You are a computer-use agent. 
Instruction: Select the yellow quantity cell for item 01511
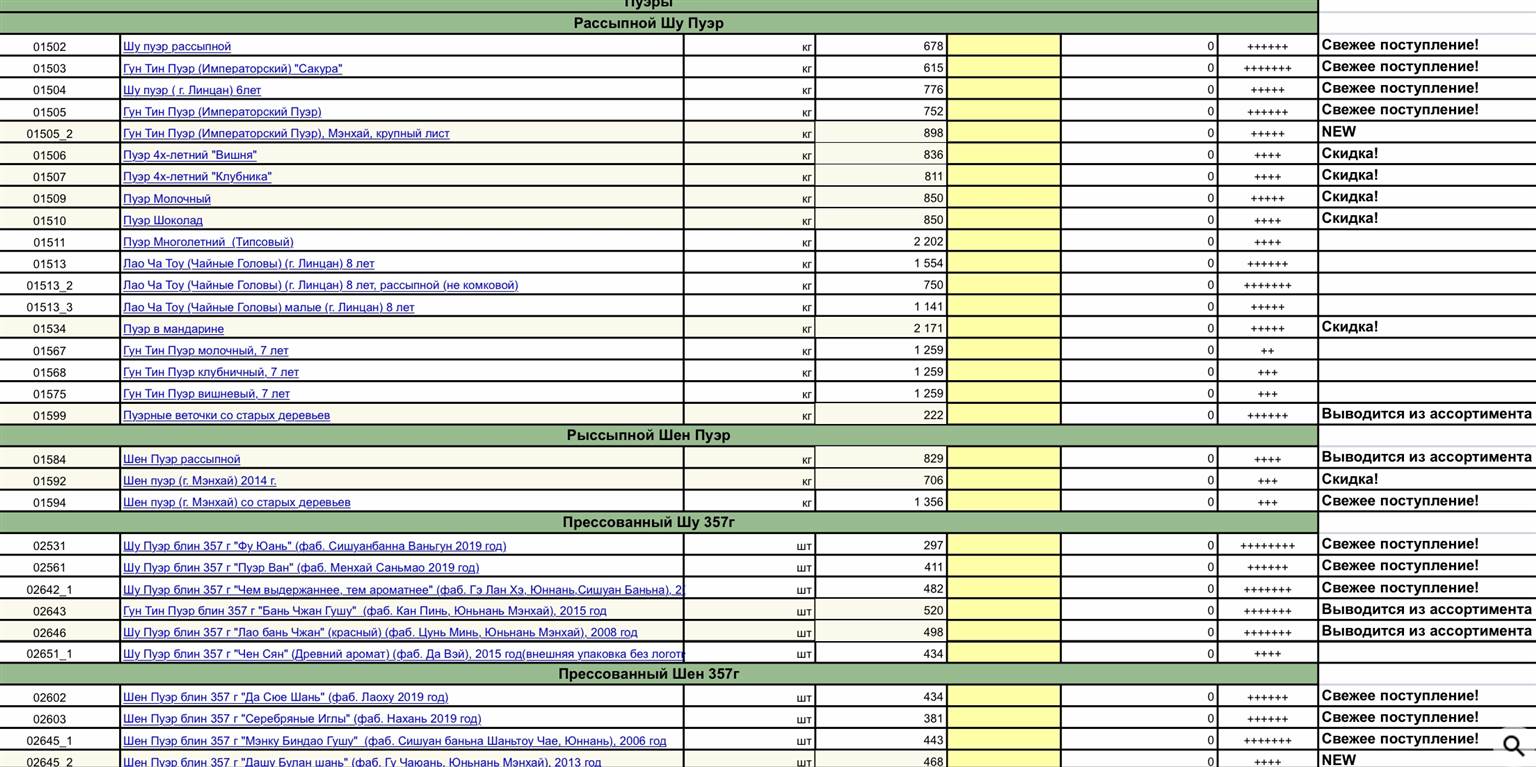click(x=1004, y=242)
